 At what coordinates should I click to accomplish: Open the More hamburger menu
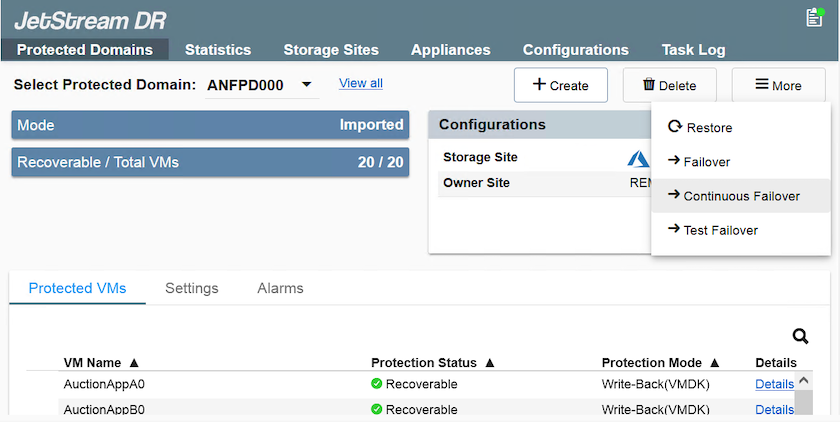pyautogui.click(x=778, y=85)
